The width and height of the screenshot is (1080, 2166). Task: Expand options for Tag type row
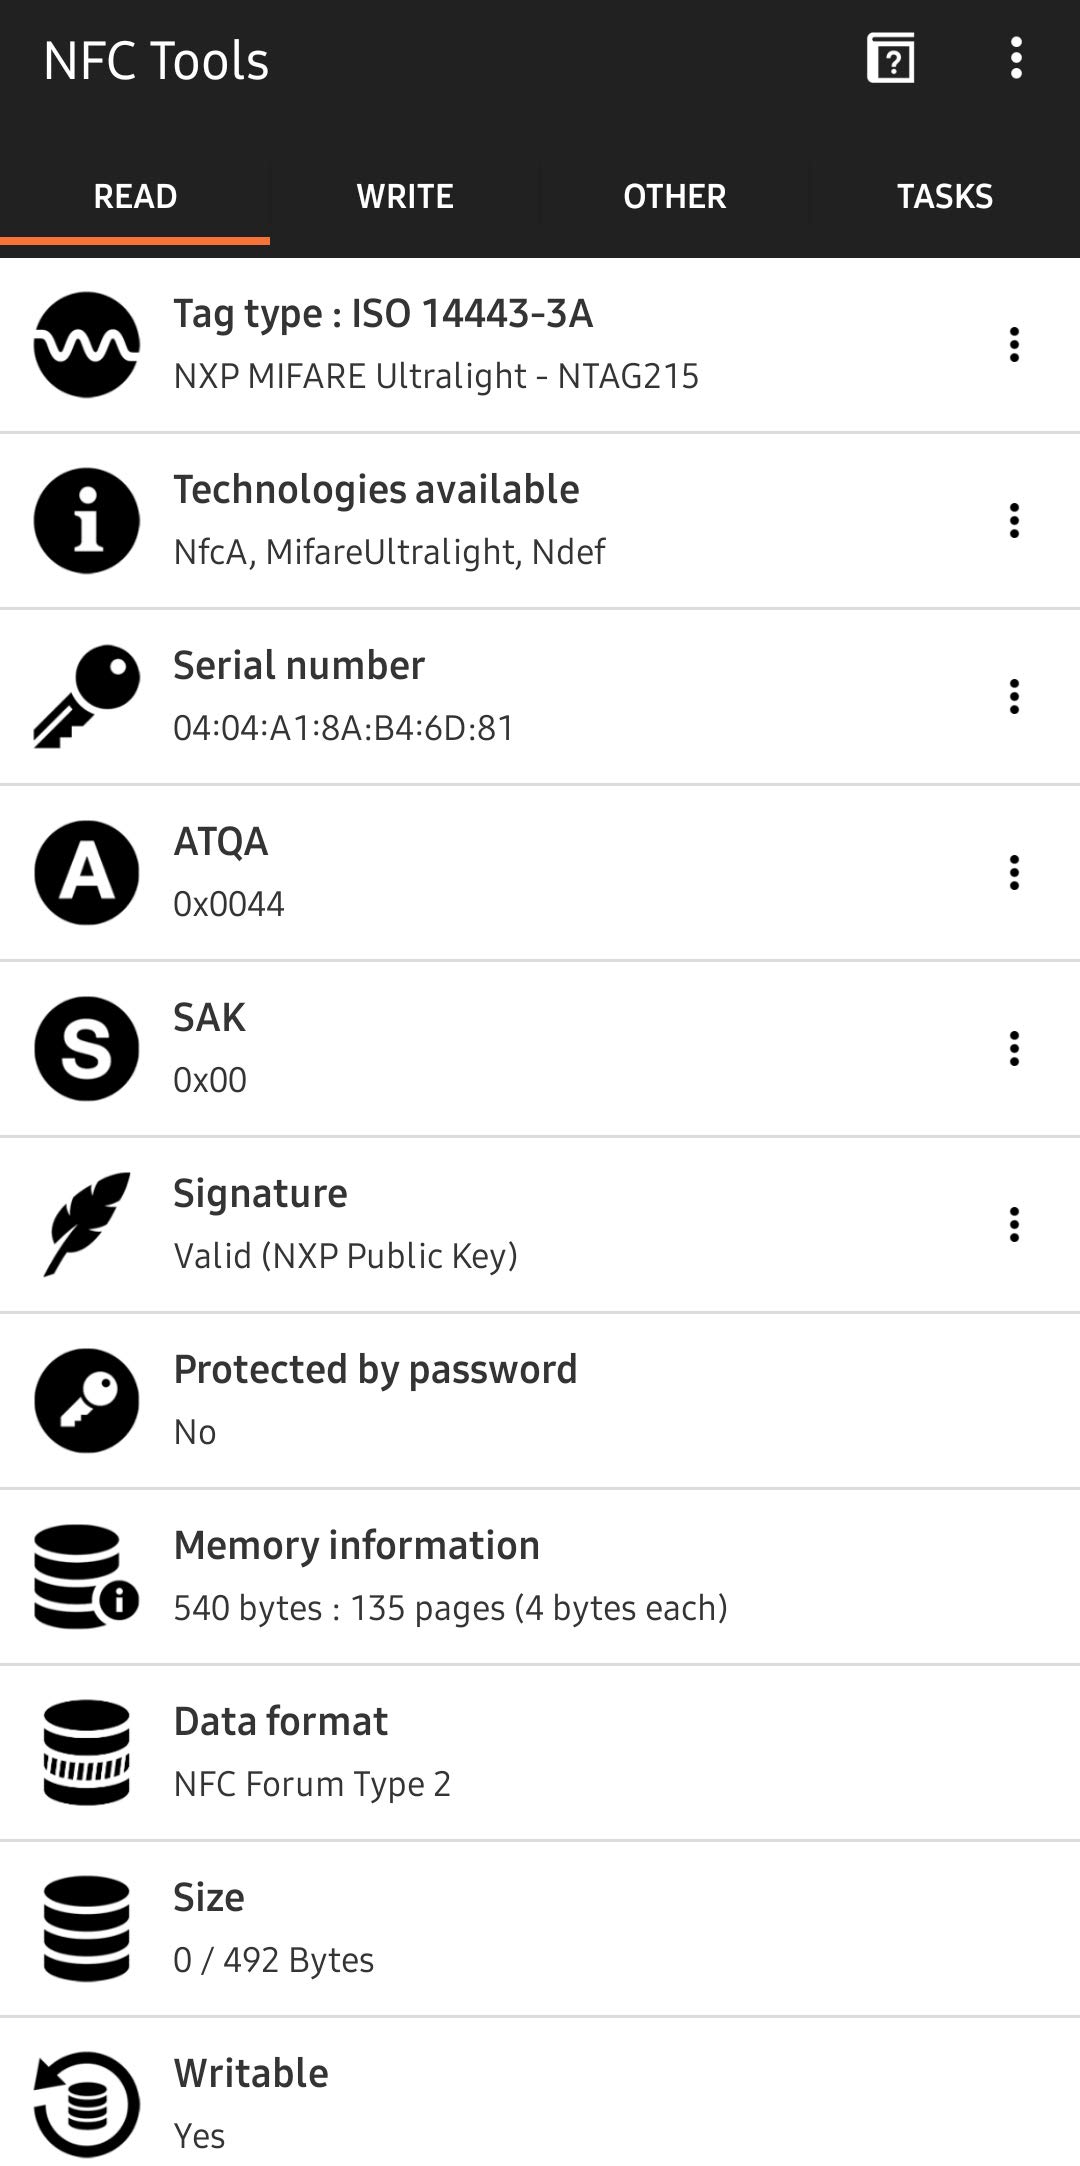(1014, 345)
